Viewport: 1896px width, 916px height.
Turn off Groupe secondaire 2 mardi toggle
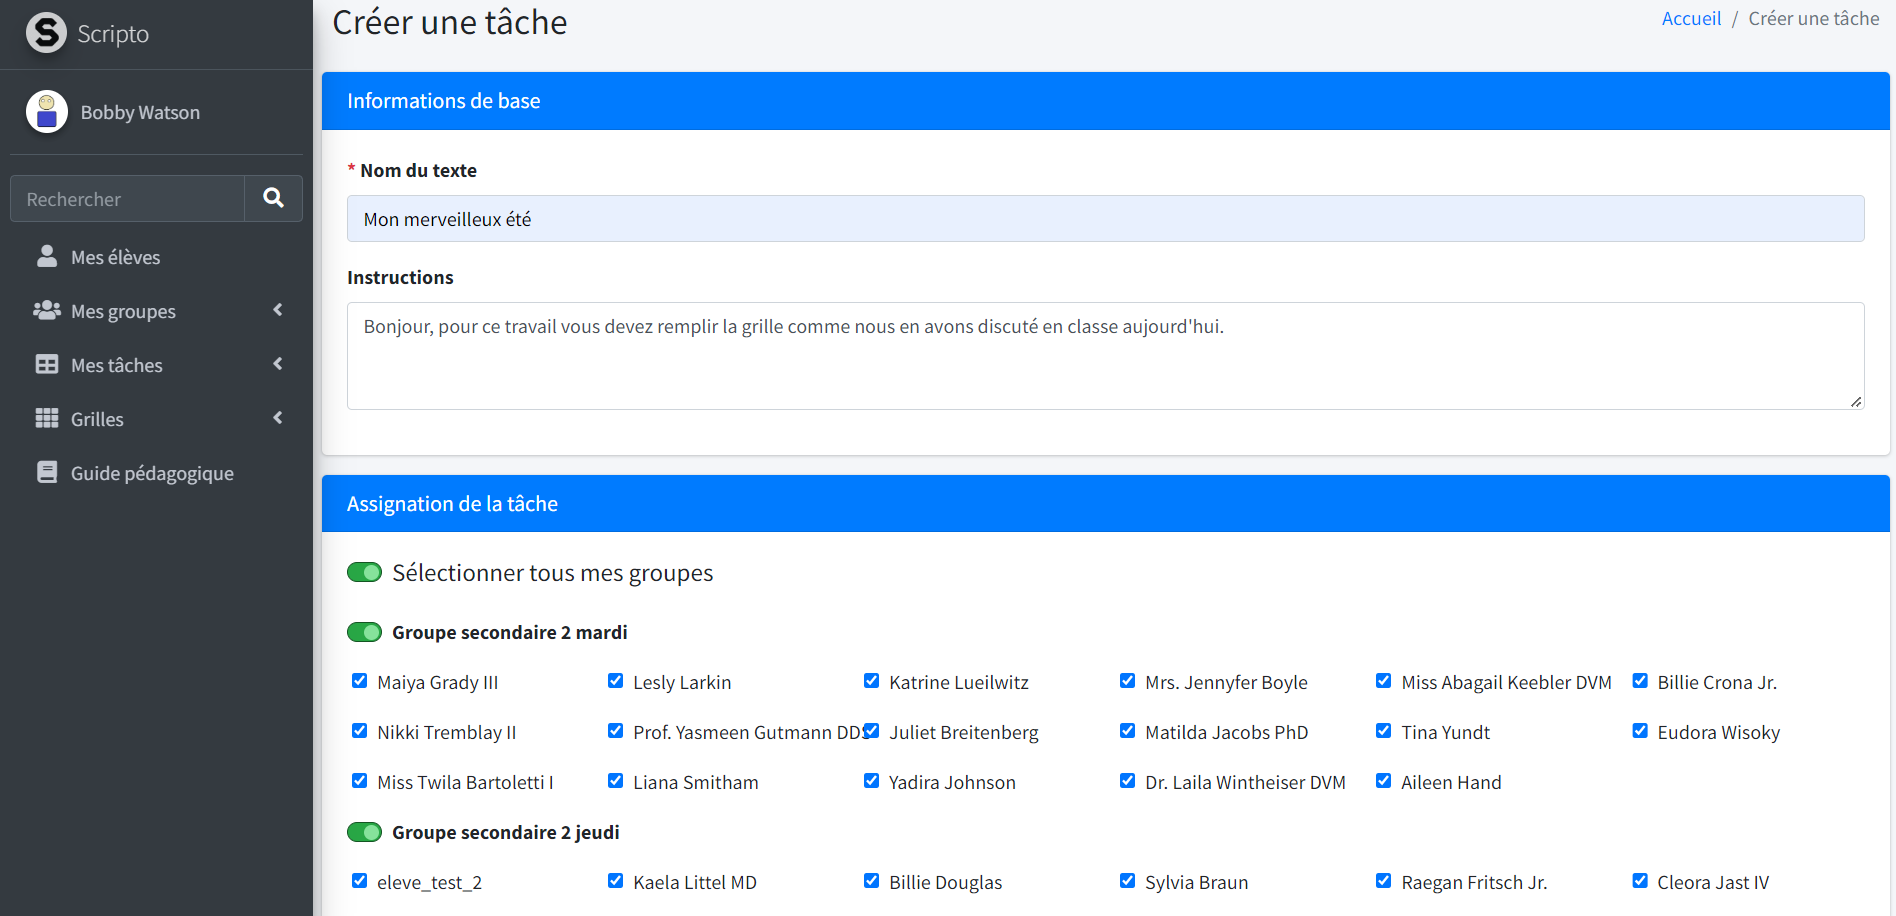pos(364,633)
